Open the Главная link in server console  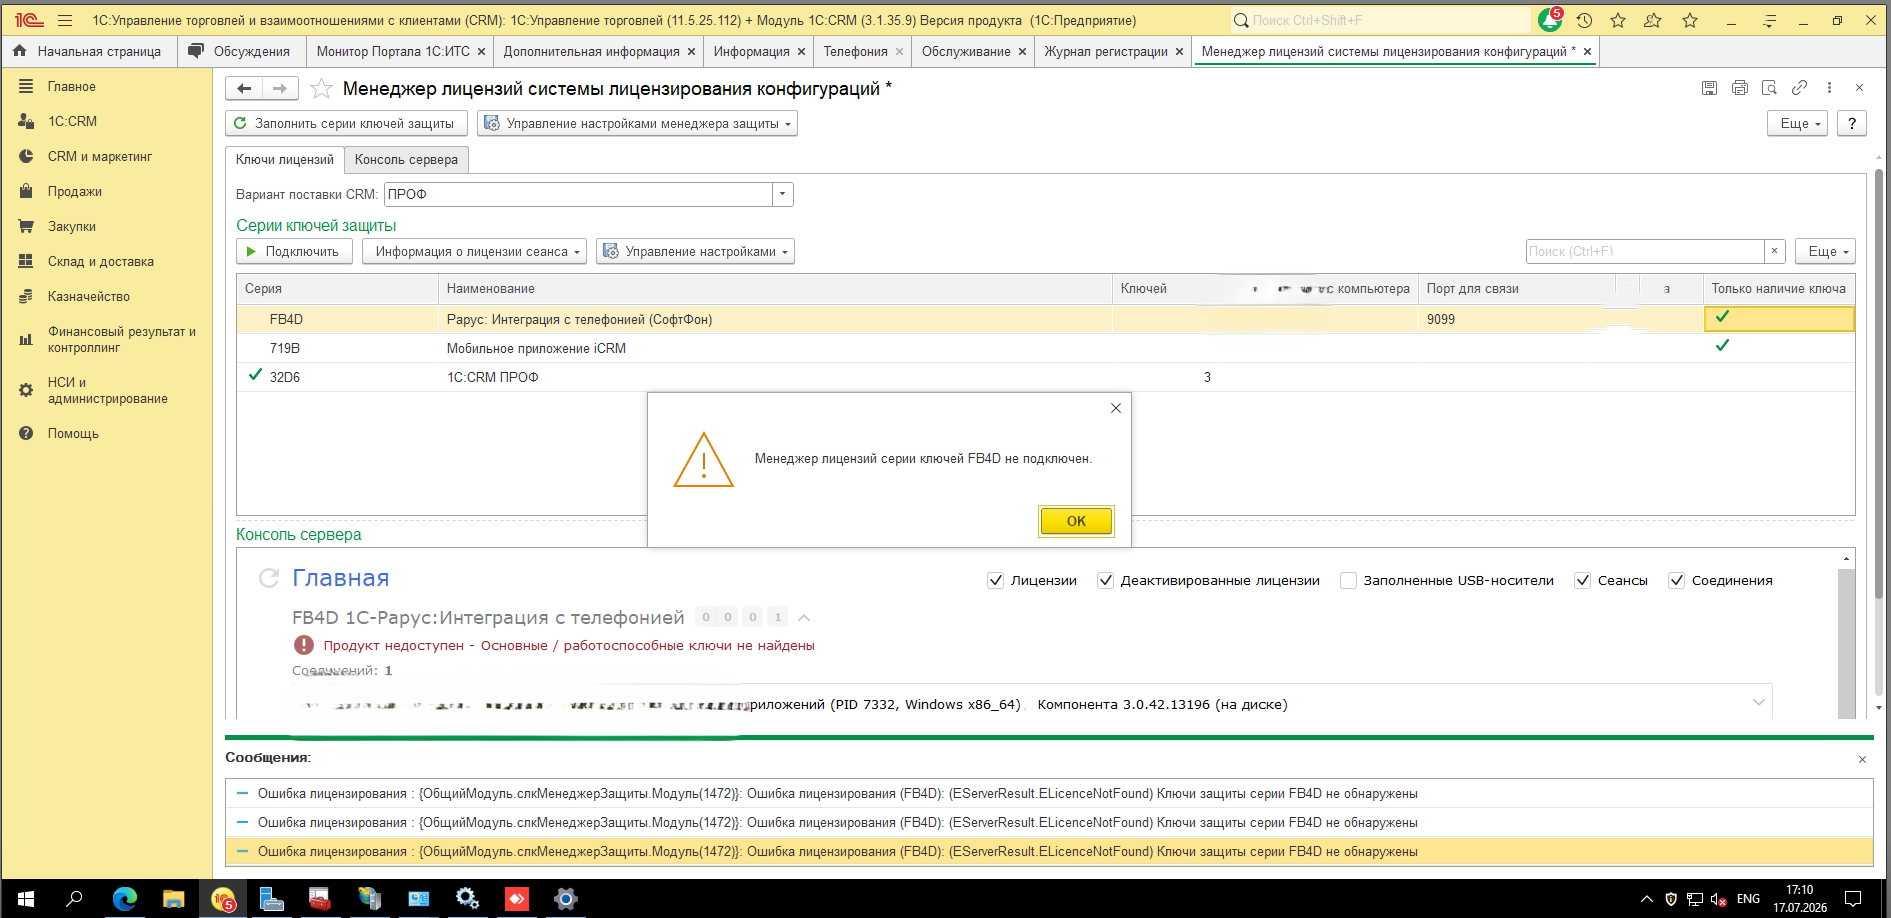tap(340, 578)
